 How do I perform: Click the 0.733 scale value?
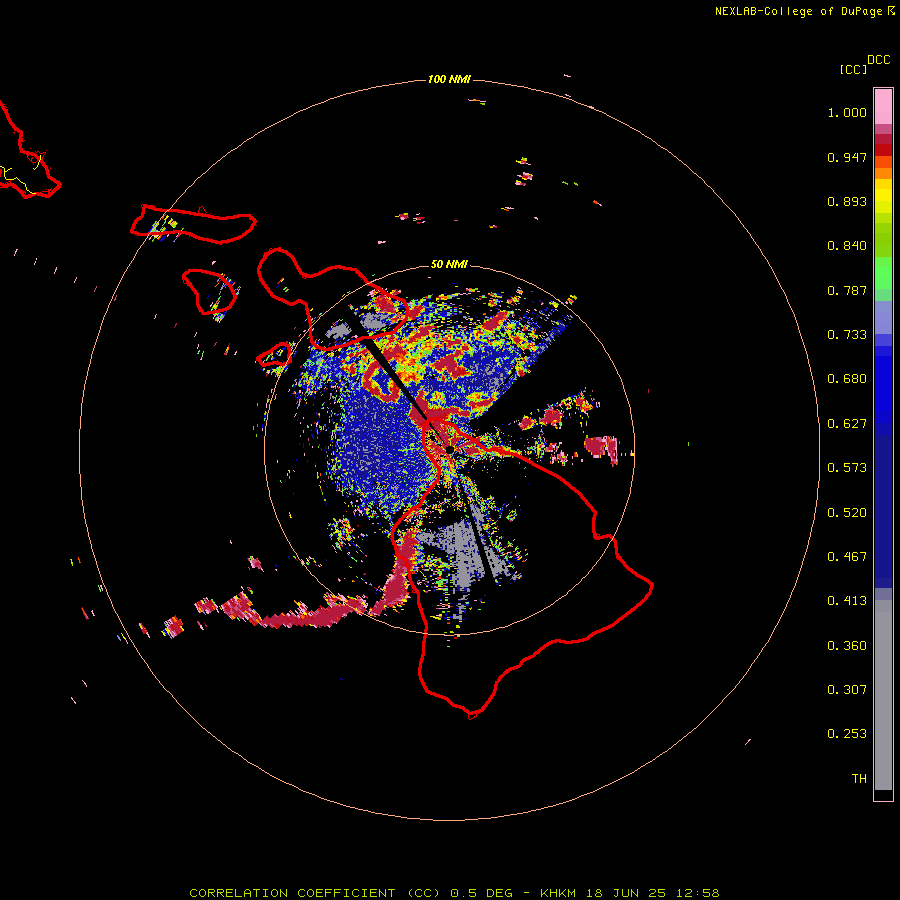tap(847, 335)
